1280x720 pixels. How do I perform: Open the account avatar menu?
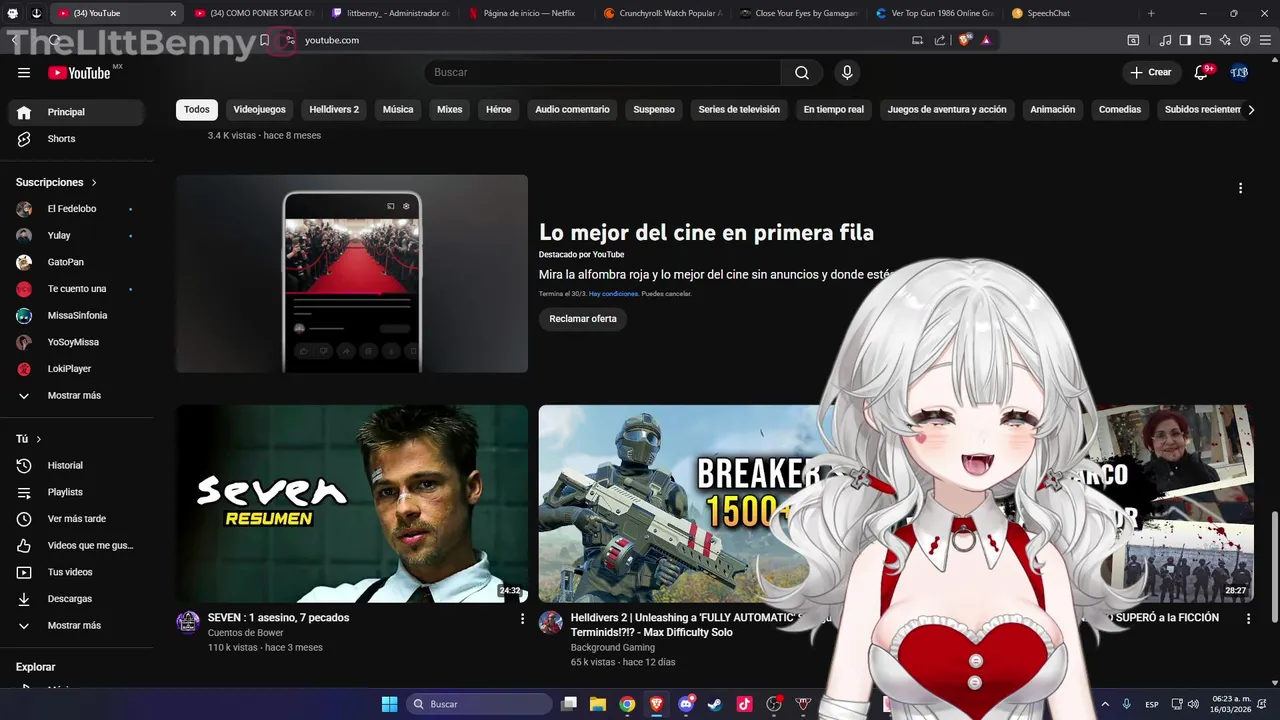click(x=1239, y=72)
